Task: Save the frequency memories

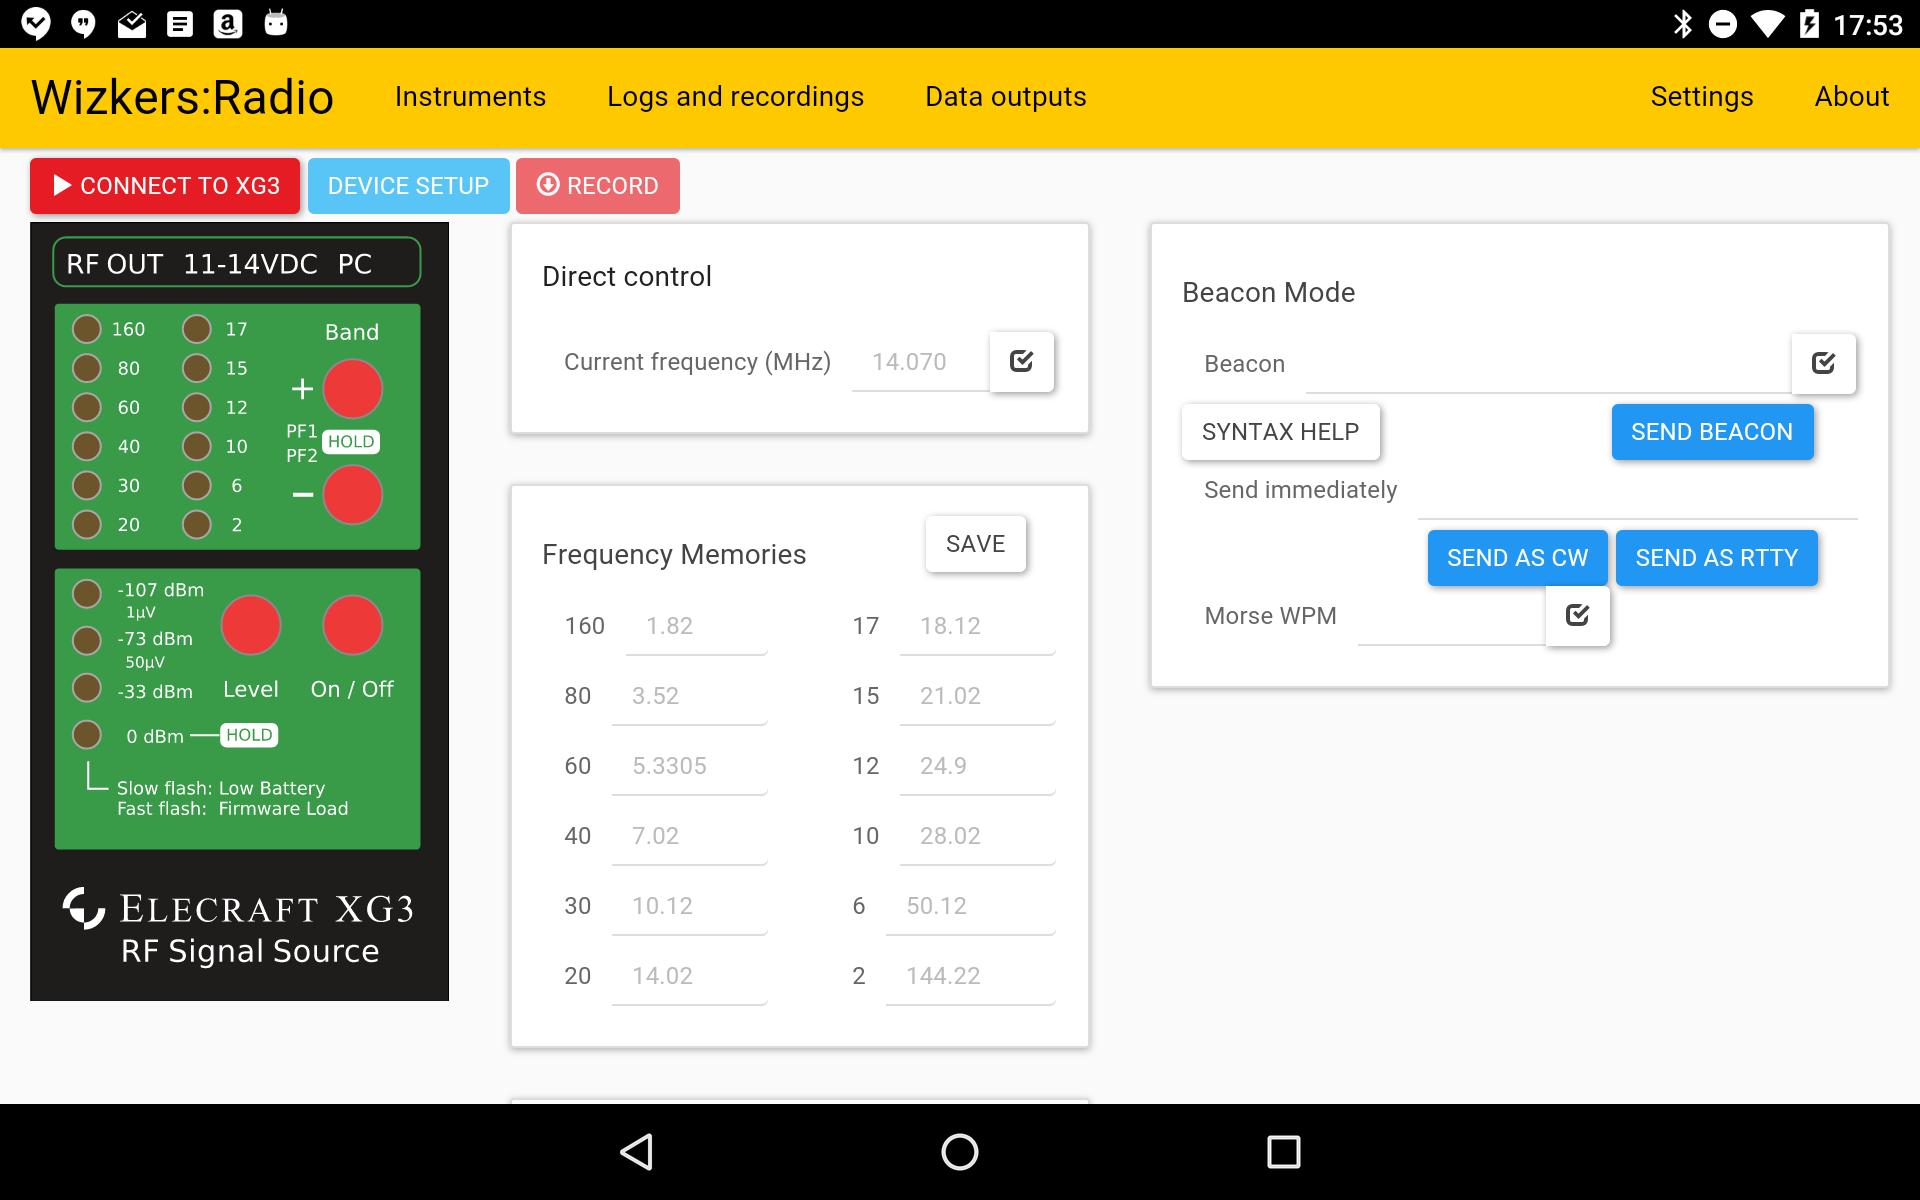Action: pyautogui.click(x=975, y=544)
